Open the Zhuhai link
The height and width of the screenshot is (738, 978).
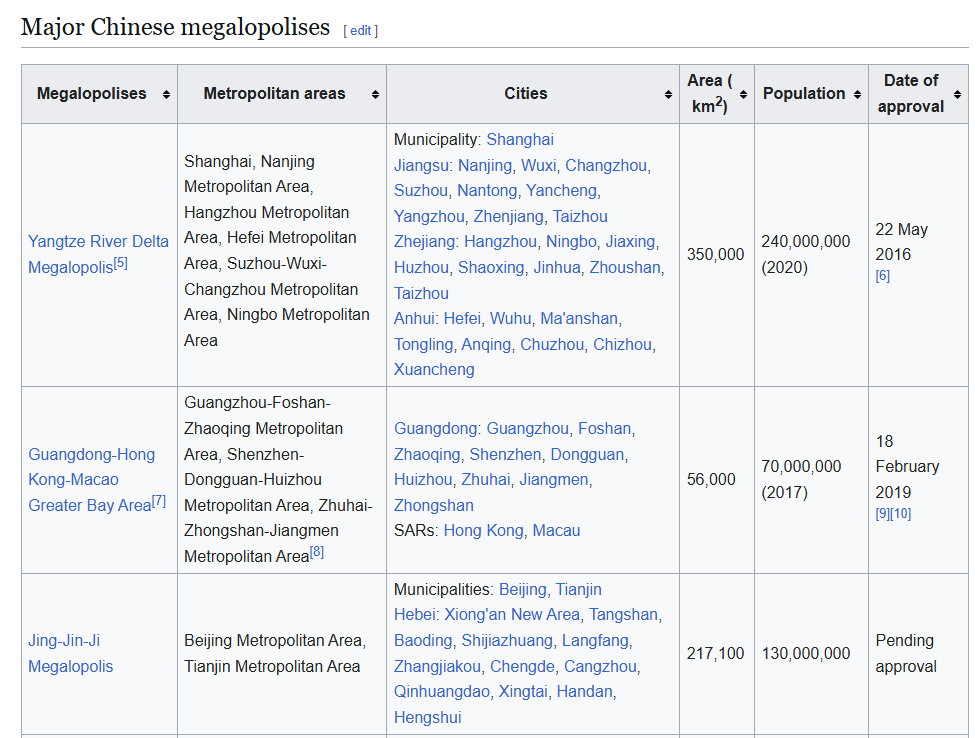pyautogui.click(x=486, y=479)
